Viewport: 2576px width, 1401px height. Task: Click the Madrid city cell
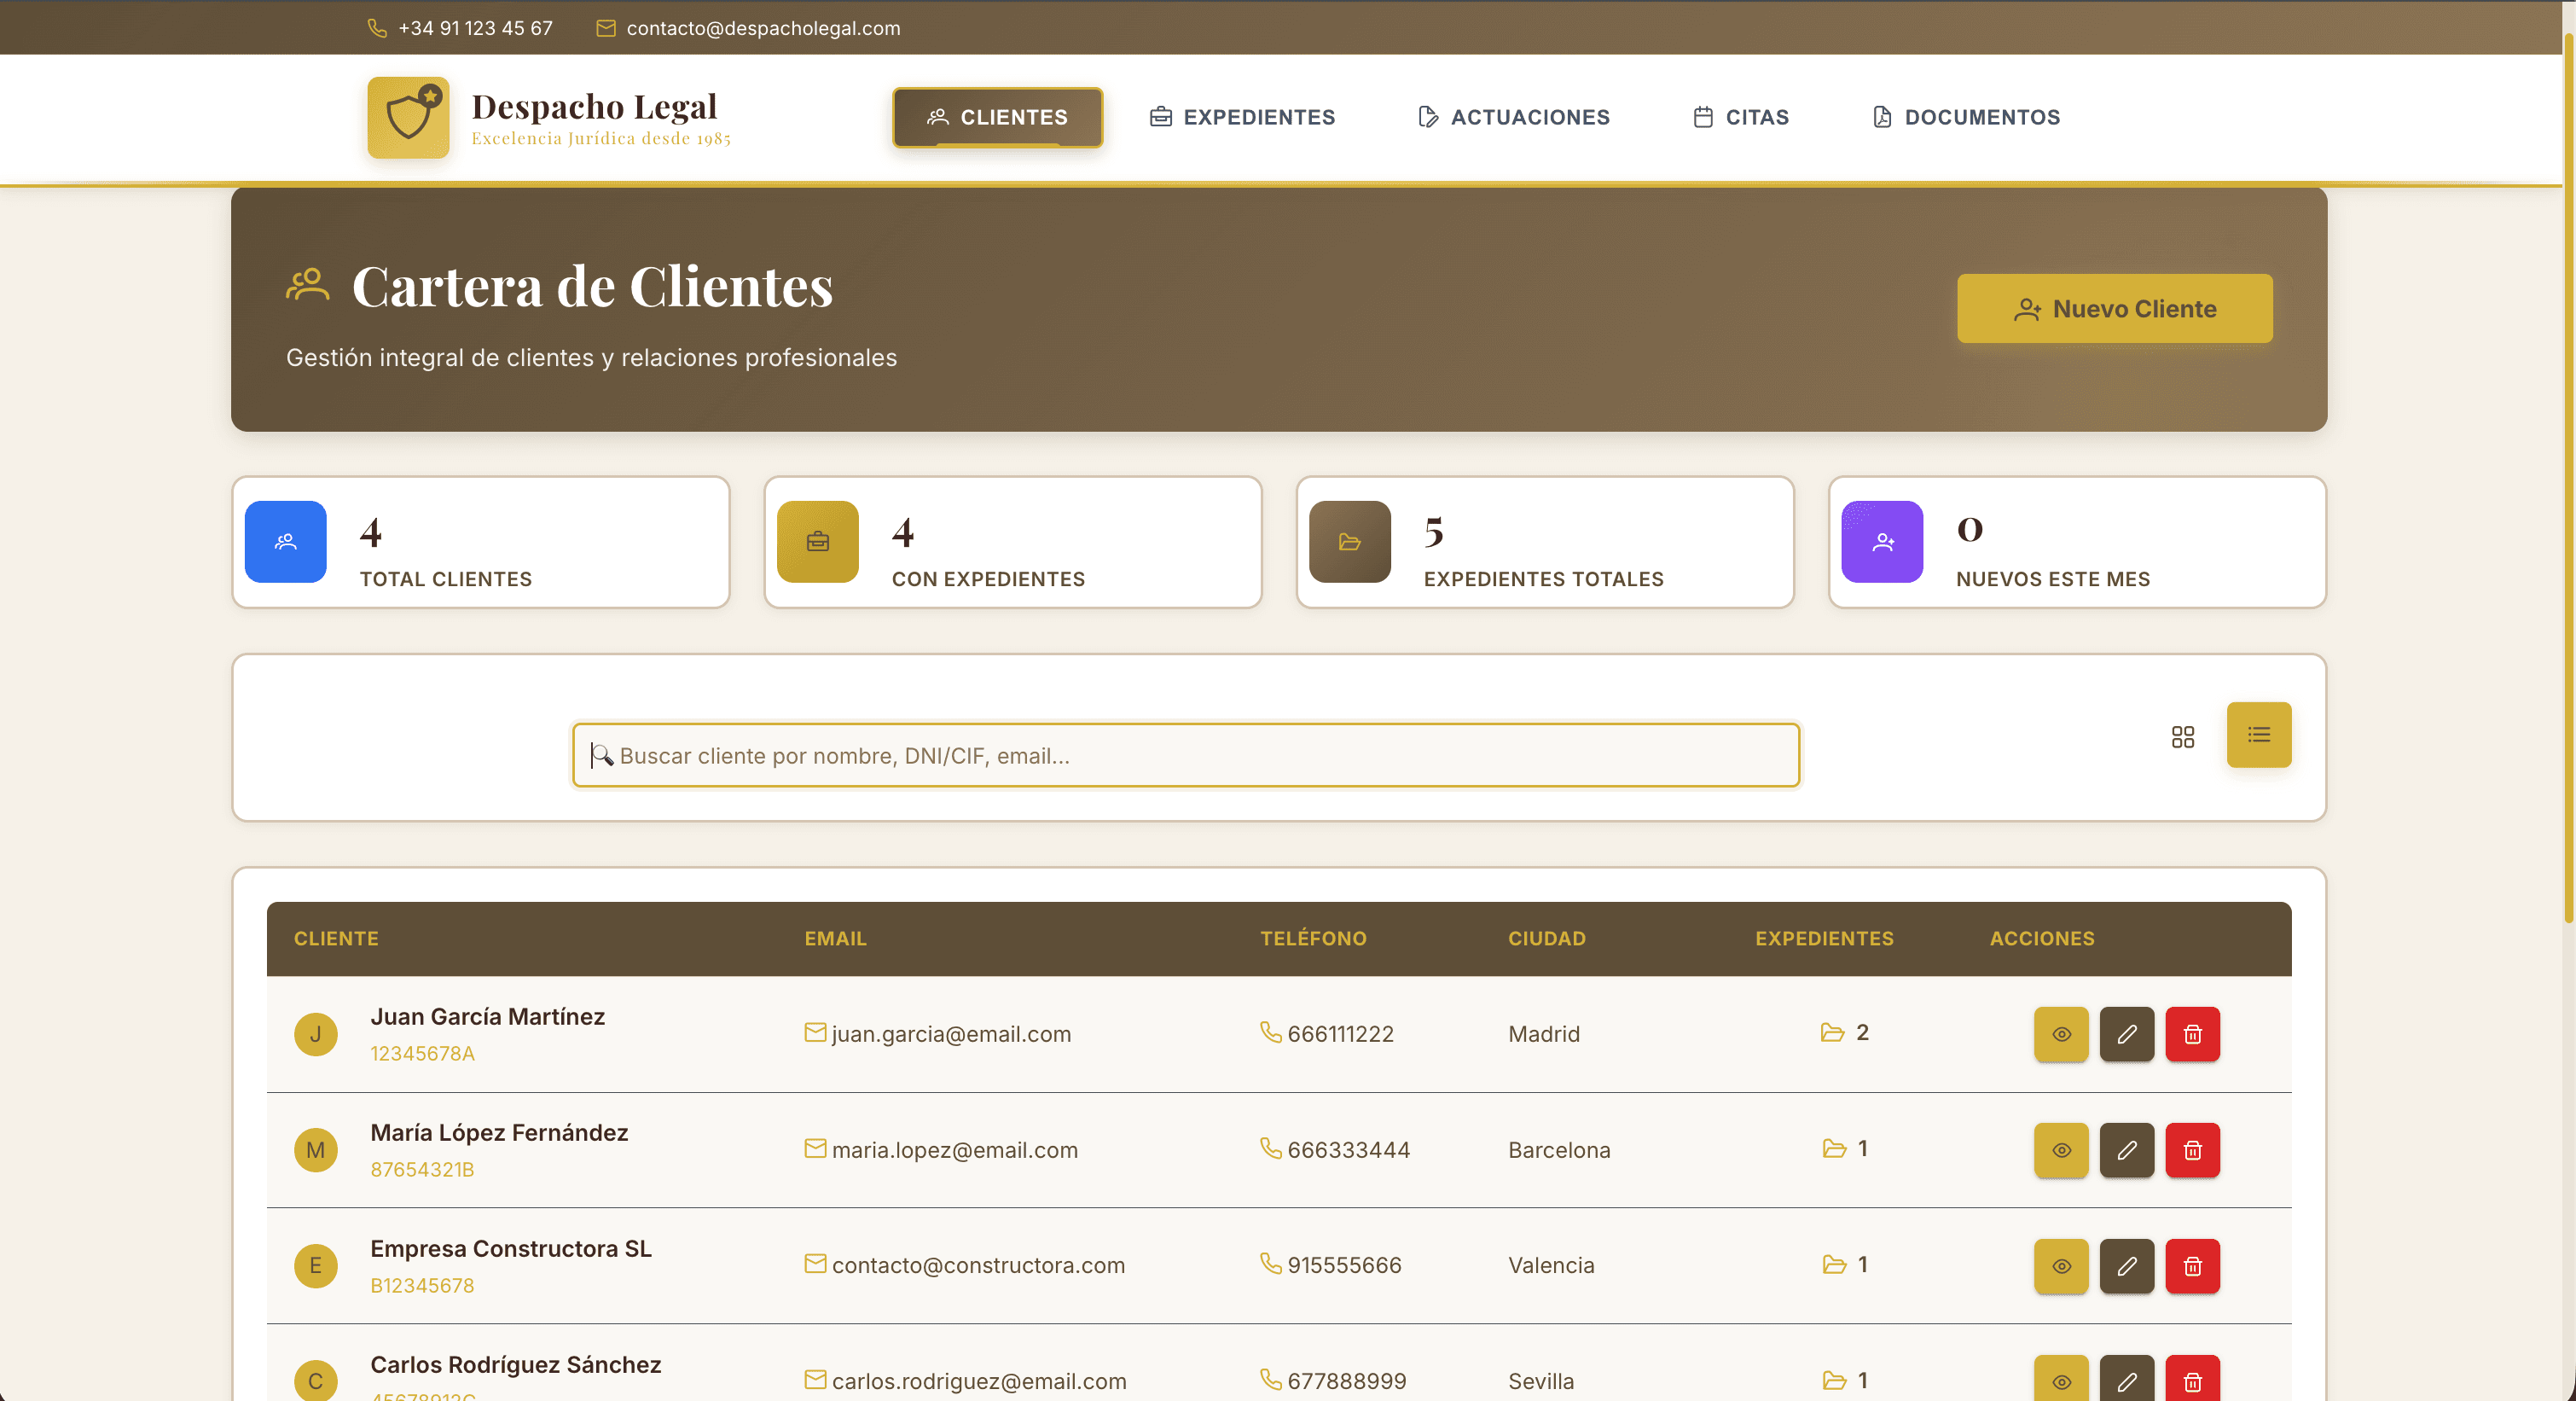coord(1544,1034)
